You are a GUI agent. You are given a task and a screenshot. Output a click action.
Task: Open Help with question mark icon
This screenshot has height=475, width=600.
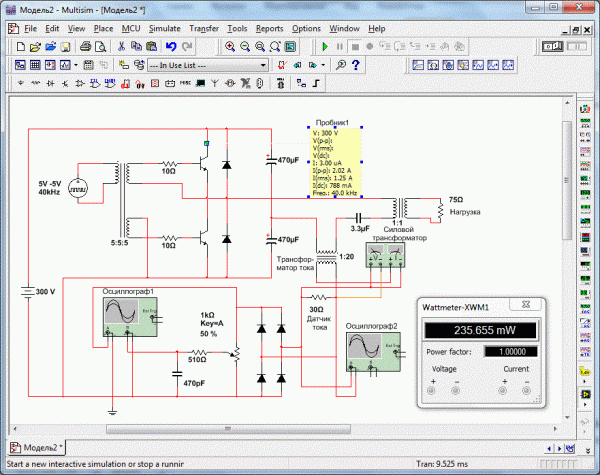coord(356,65)
